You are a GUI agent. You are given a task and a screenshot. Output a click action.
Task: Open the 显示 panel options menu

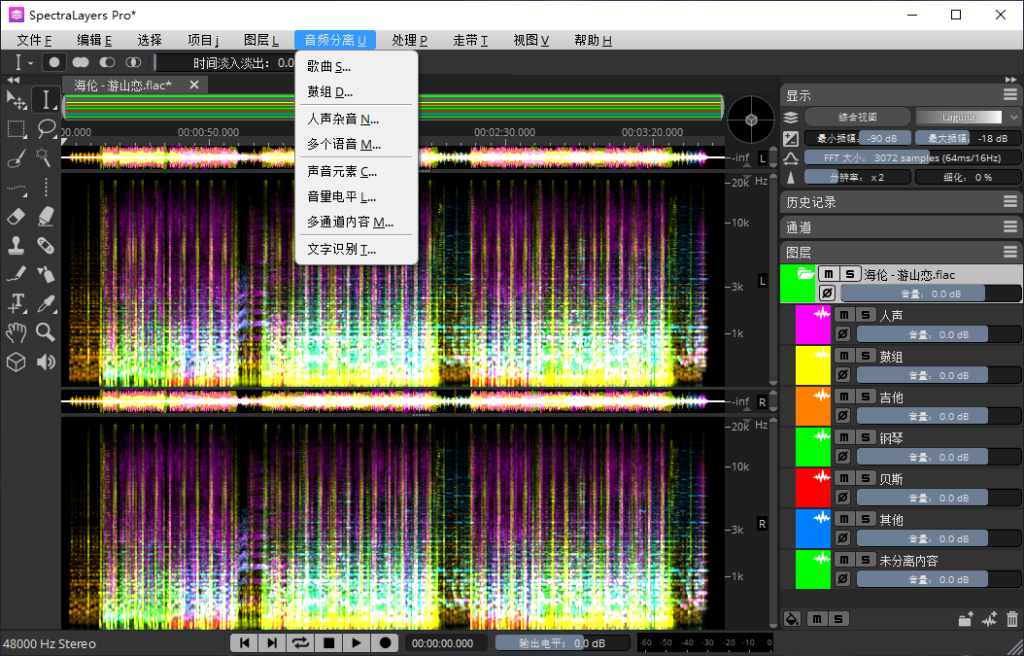pyautogui.click(x=1010, y=95)
